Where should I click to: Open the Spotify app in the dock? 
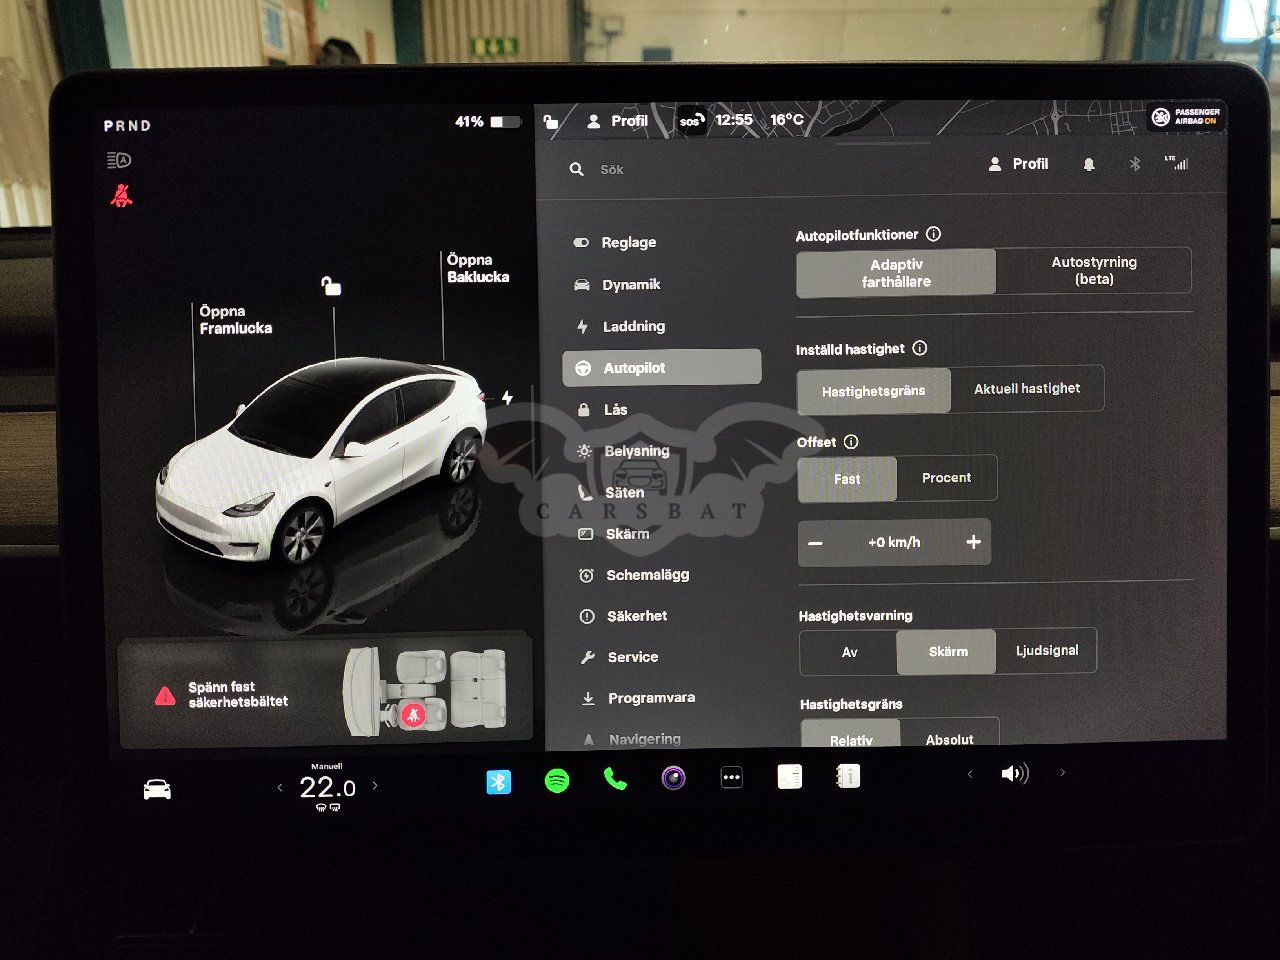point(557,780)
